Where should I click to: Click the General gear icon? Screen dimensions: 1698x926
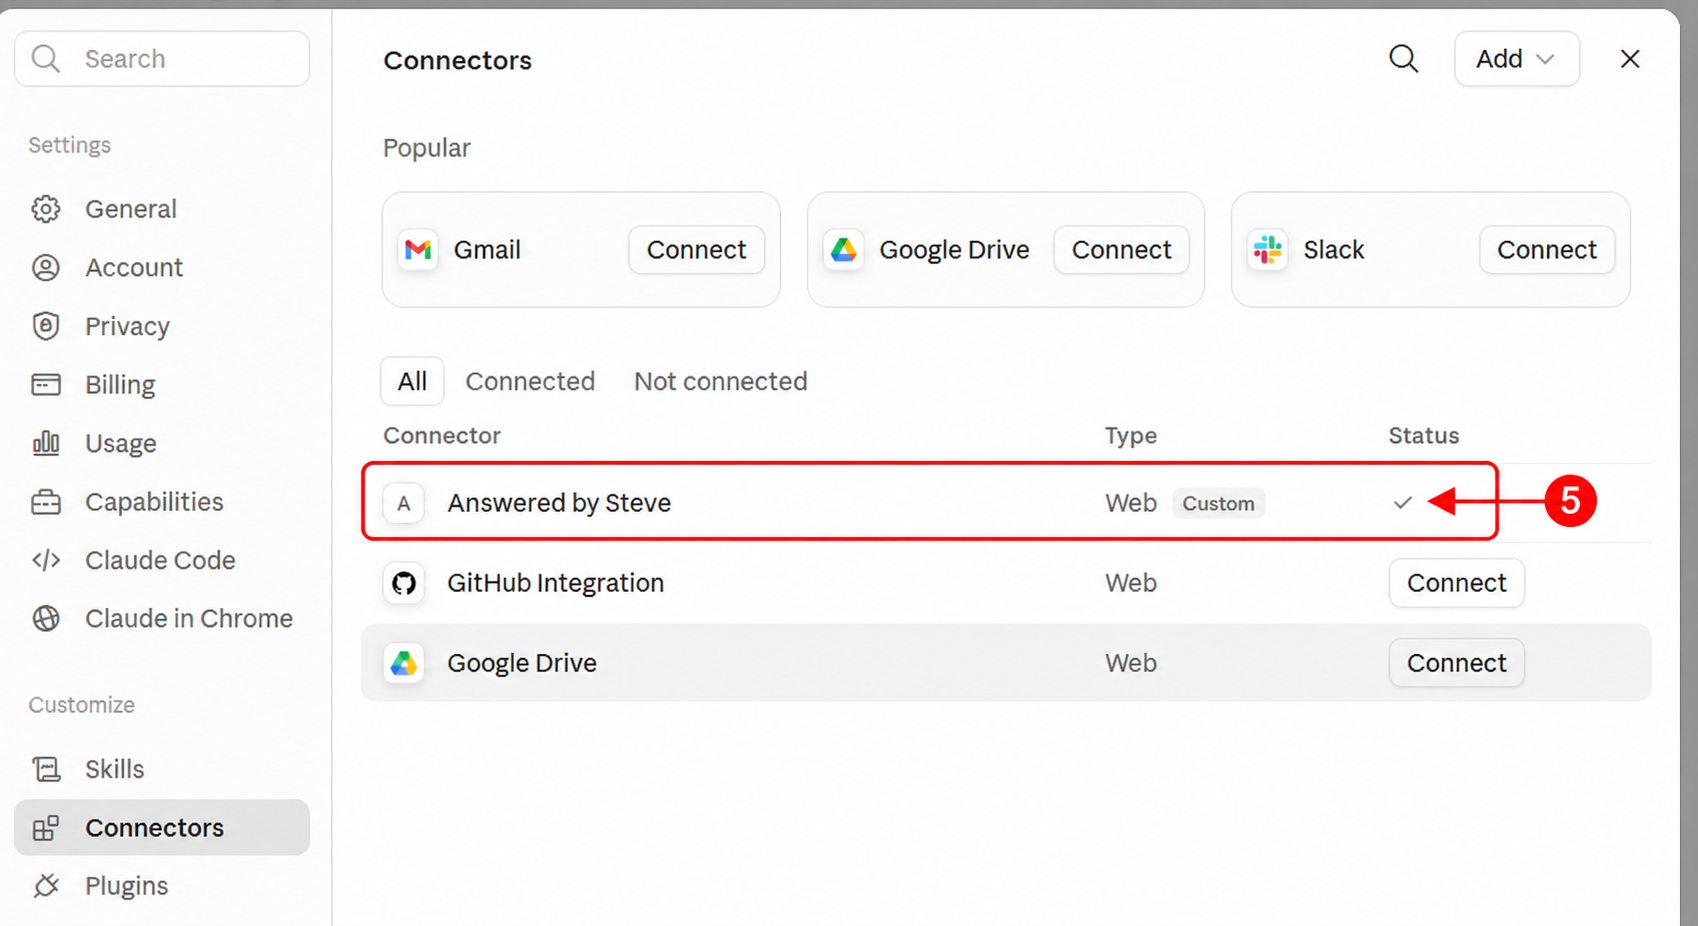click(46, 209)
